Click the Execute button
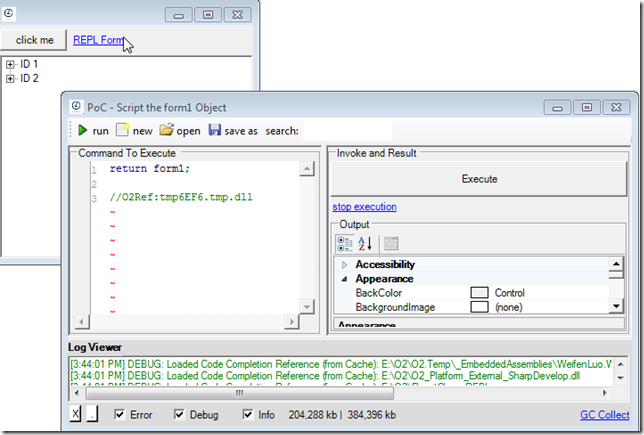The image size is (644, 435). tap(479, 179)
